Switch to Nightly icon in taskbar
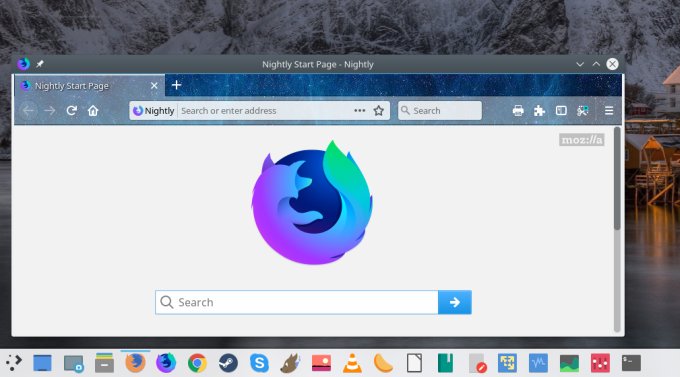The width and height of the screenshot is (680, 377). [x=166, y=363]
